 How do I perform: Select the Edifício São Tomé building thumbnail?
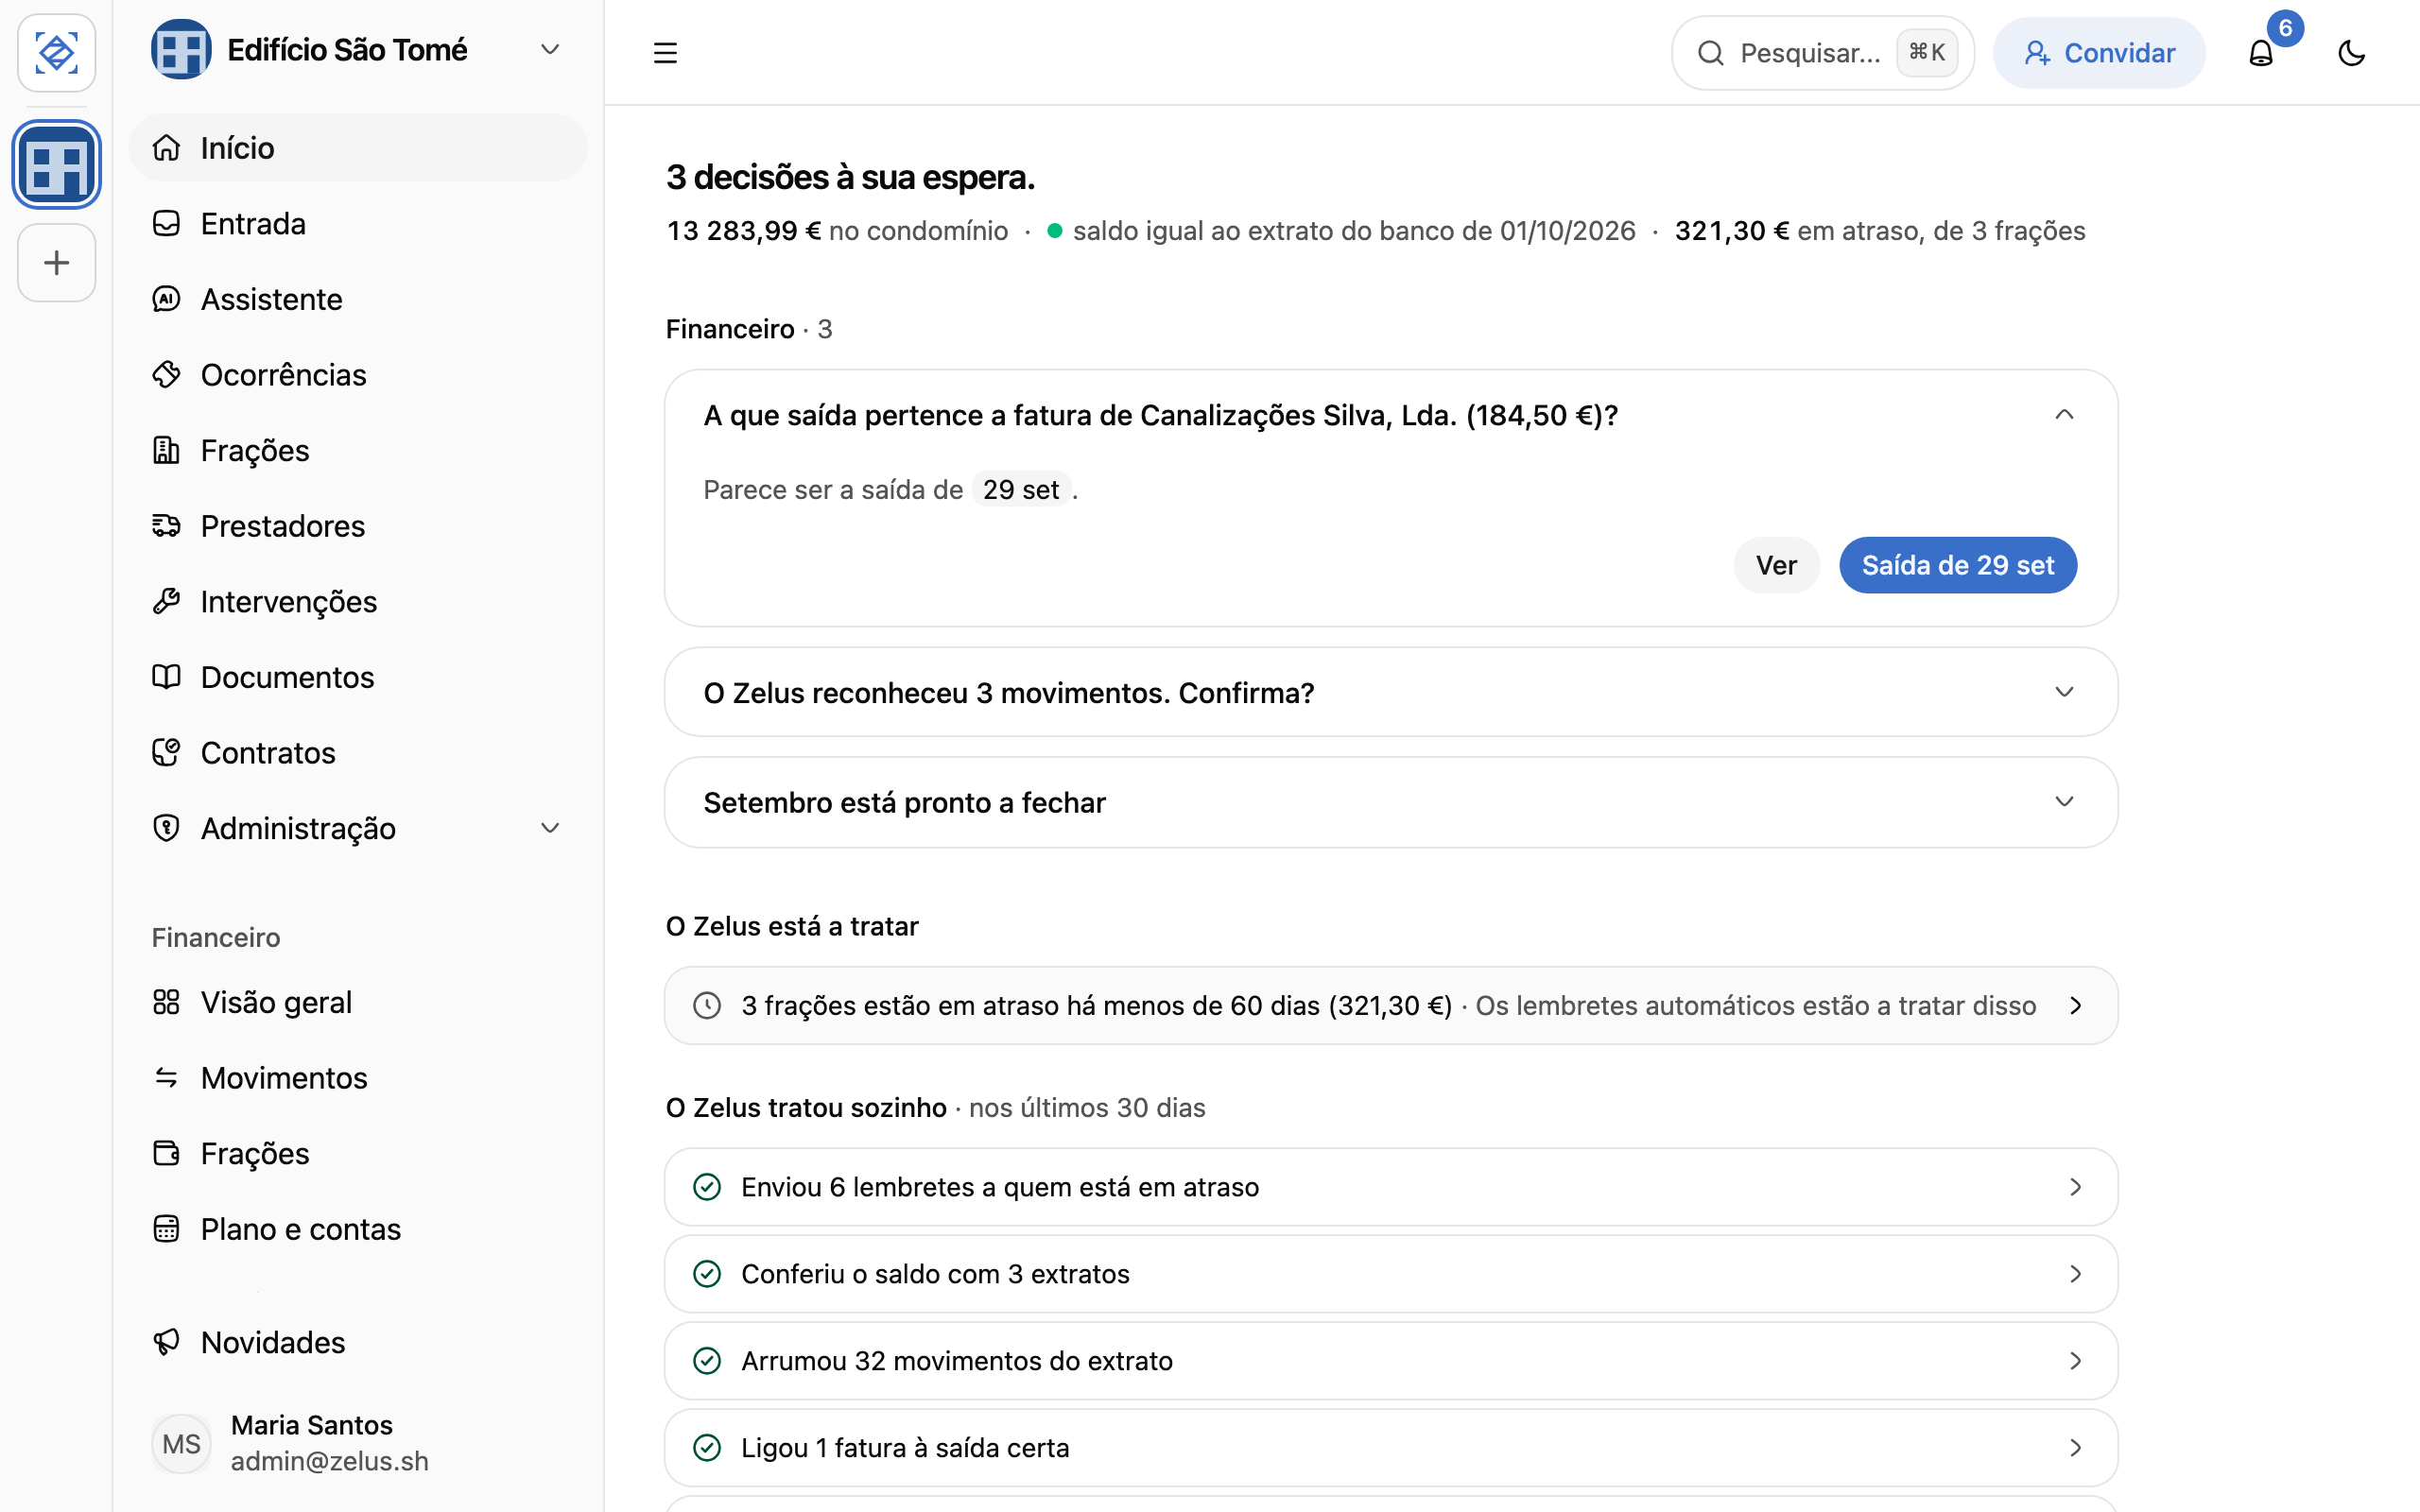coord(56,165)
